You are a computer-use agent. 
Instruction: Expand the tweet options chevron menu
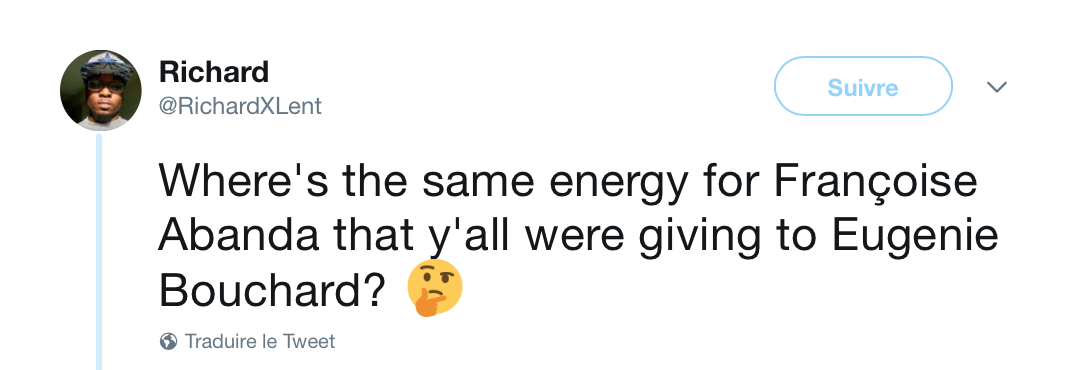[996, 87]
